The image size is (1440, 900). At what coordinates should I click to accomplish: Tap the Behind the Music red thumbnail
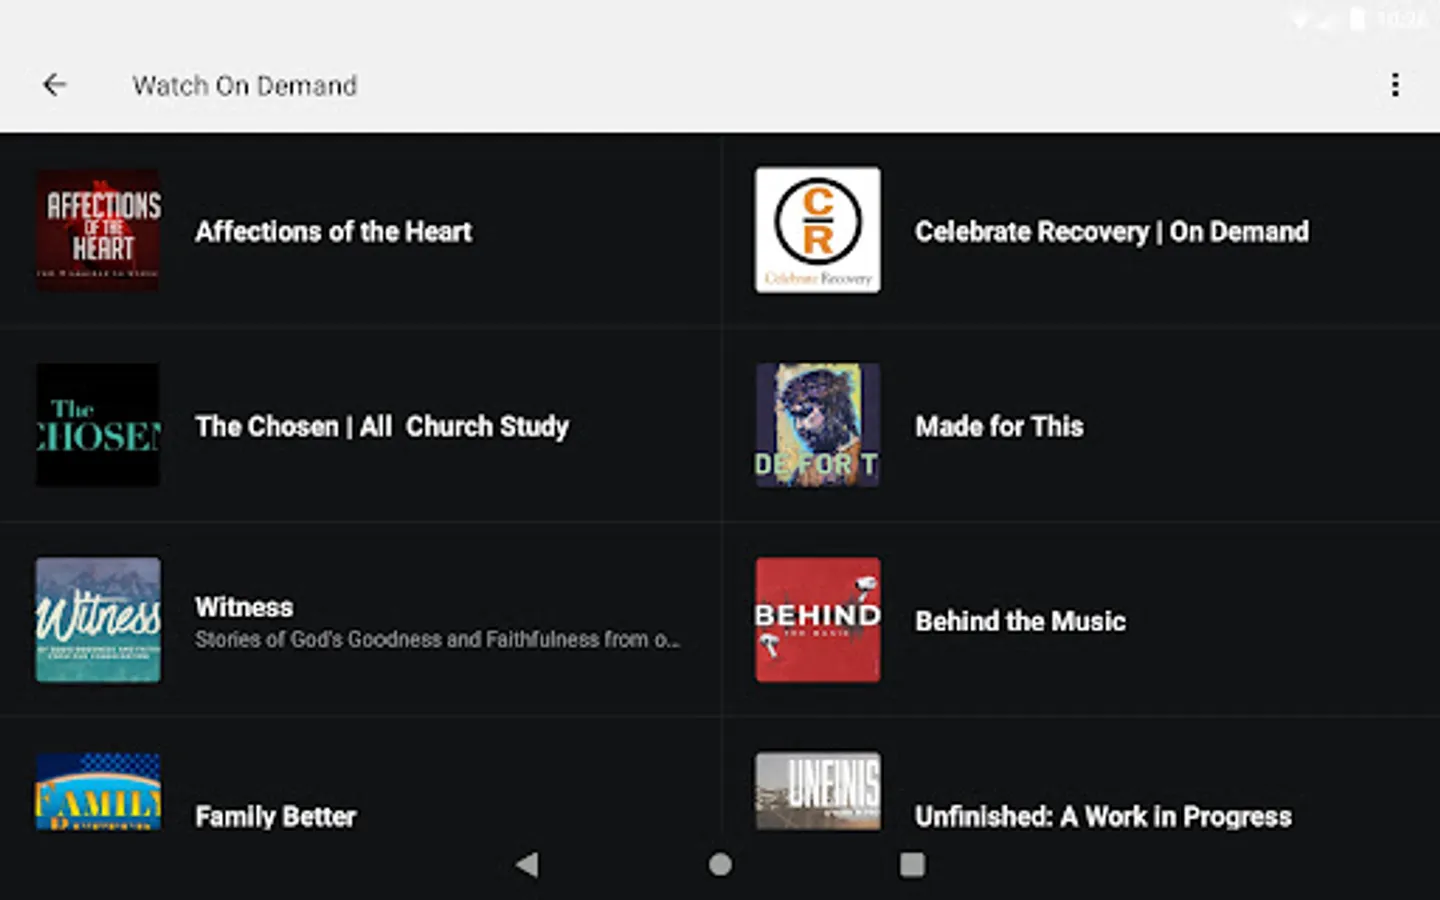(818, 620)
